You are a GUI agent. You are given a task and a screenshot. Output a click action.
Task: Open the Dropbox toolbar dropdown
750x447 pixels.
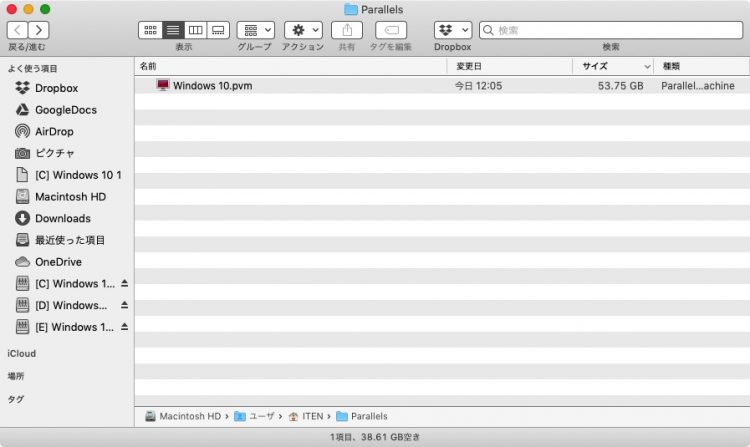pos(453,30)
